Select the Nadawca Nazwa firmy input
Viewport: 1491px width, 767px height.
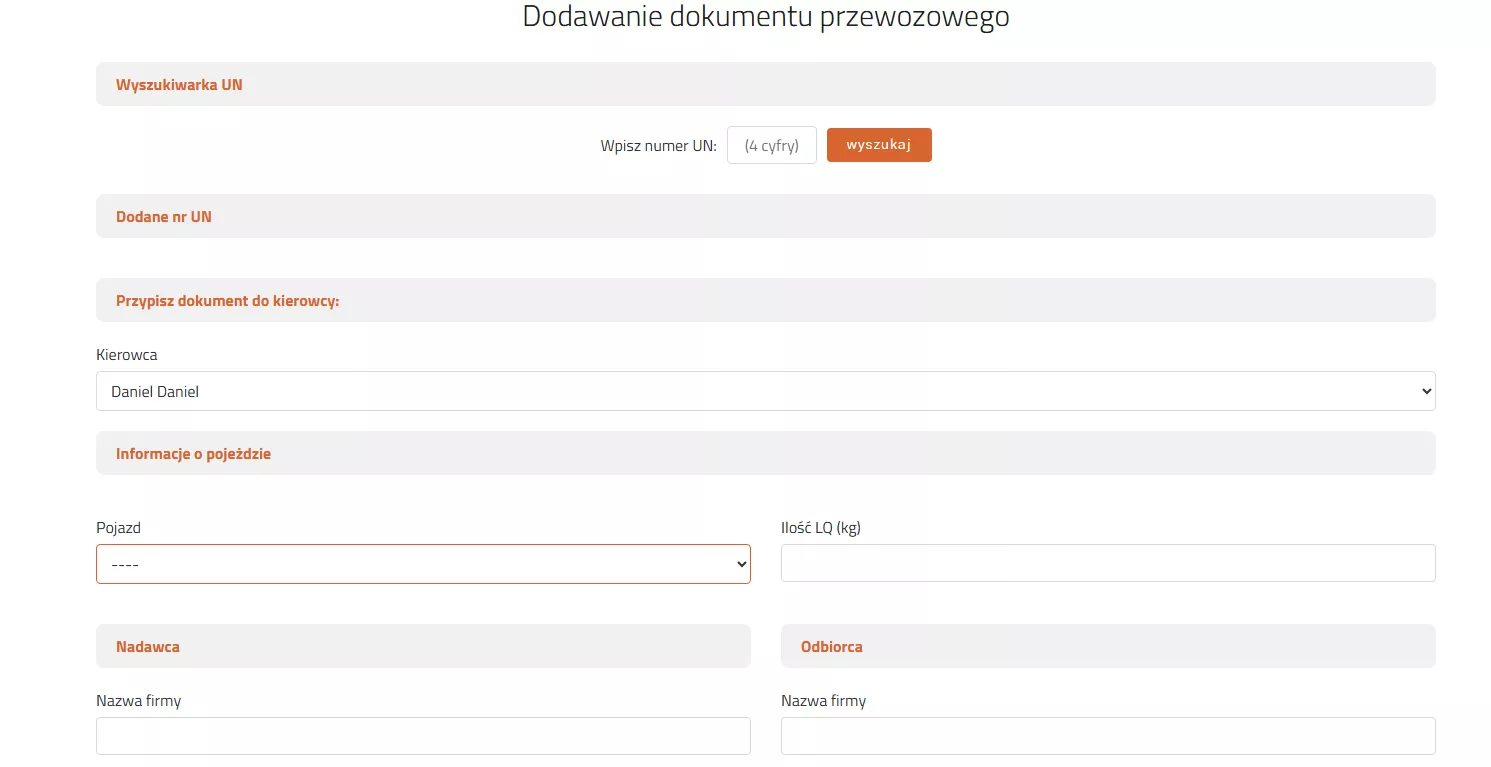coord(423,735)
